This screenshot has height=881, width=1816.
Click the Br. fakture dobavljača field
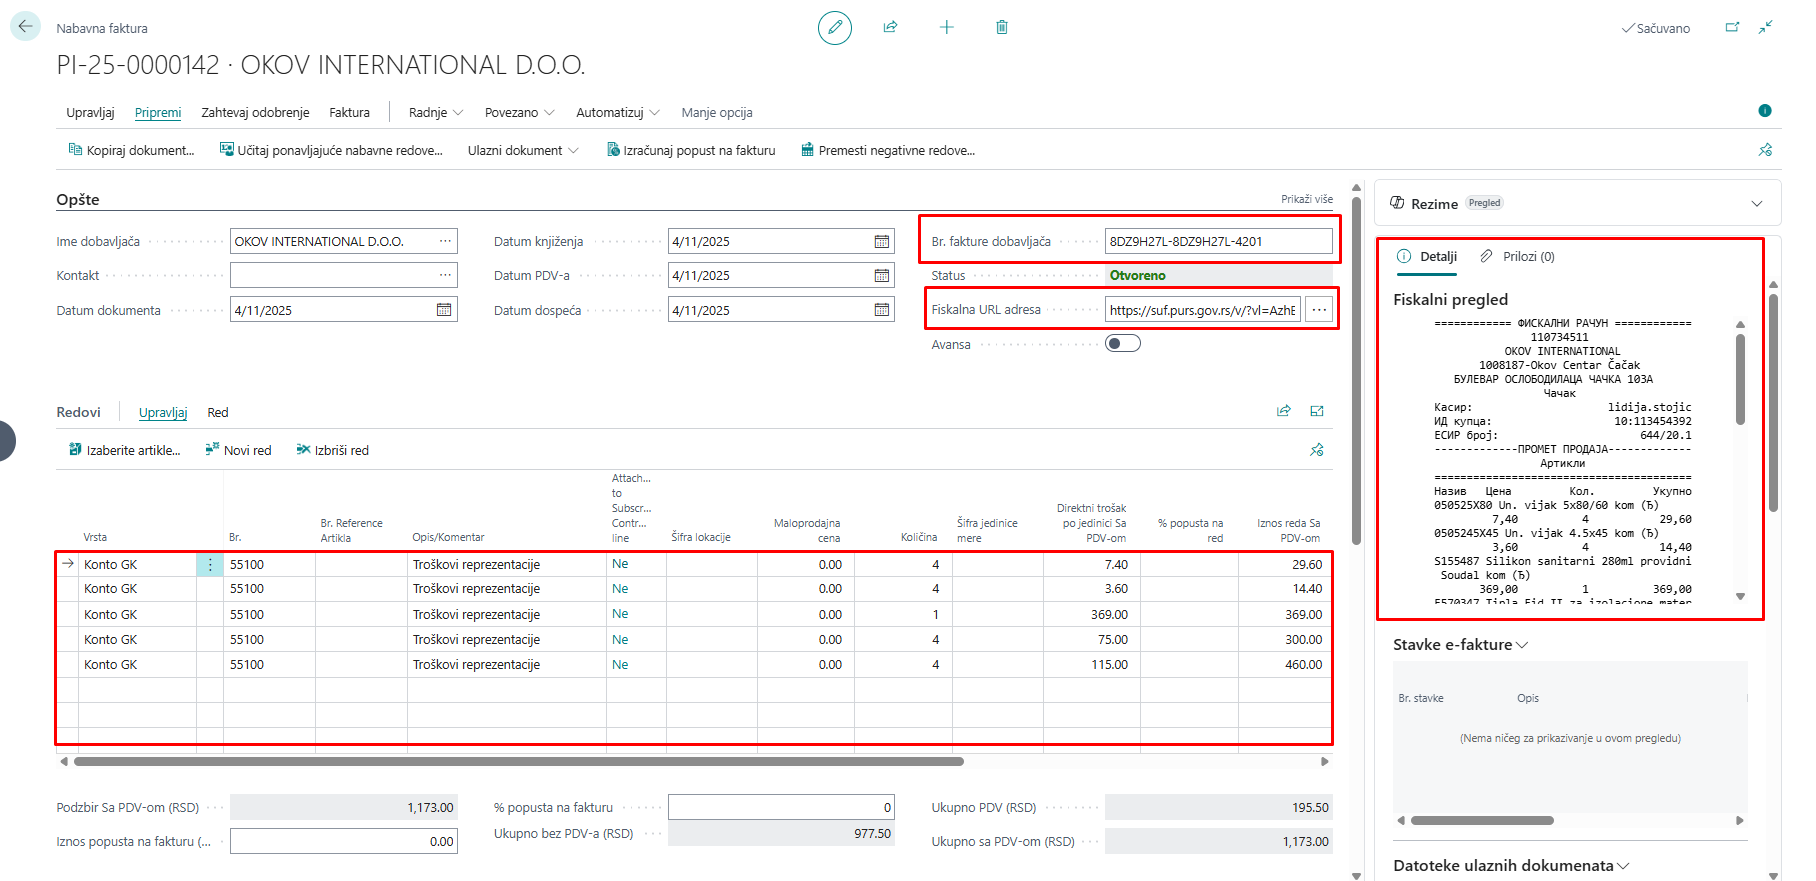click(1217, 242)
